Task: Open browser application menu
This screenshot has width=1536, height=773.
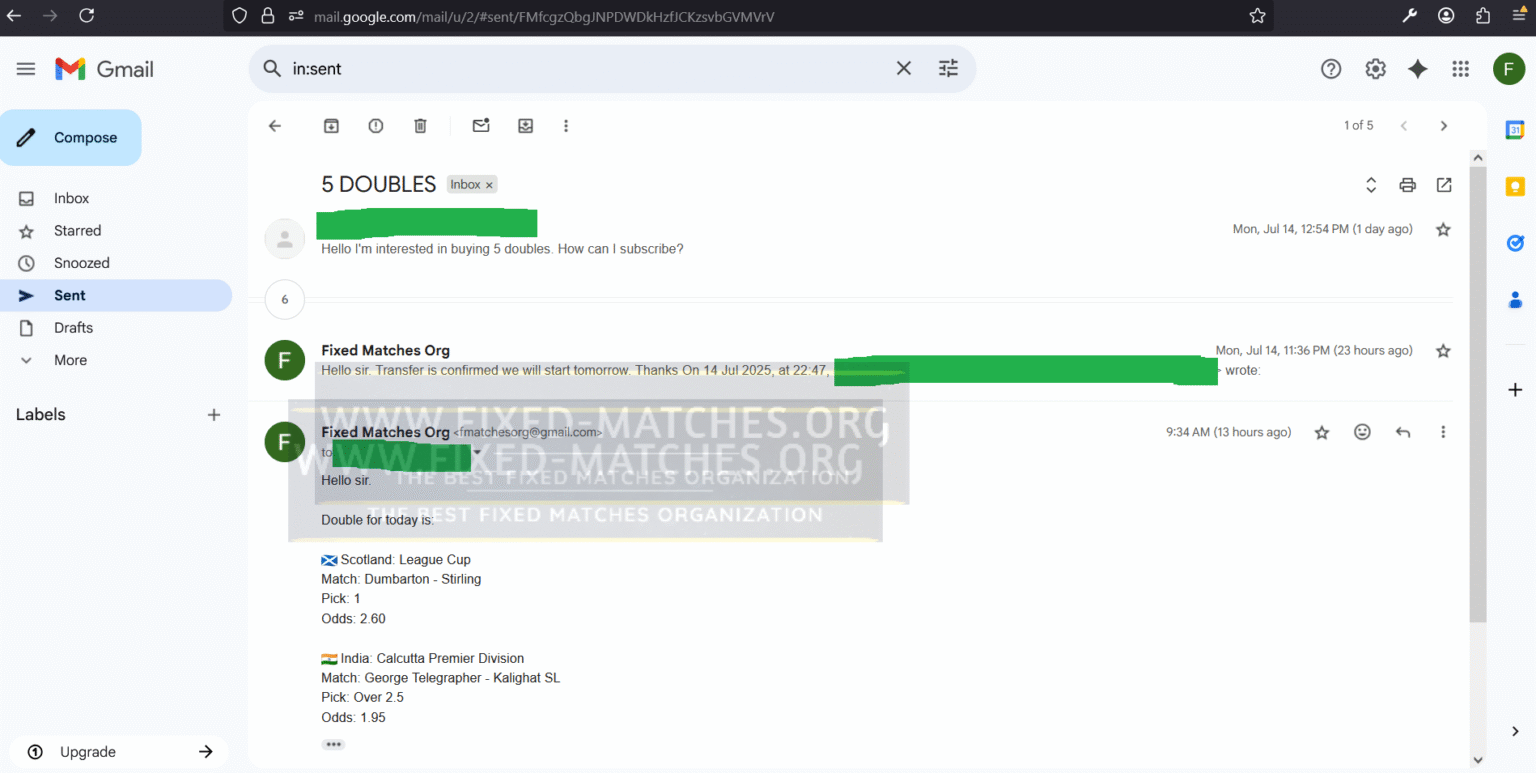Action: [1519, 15]
